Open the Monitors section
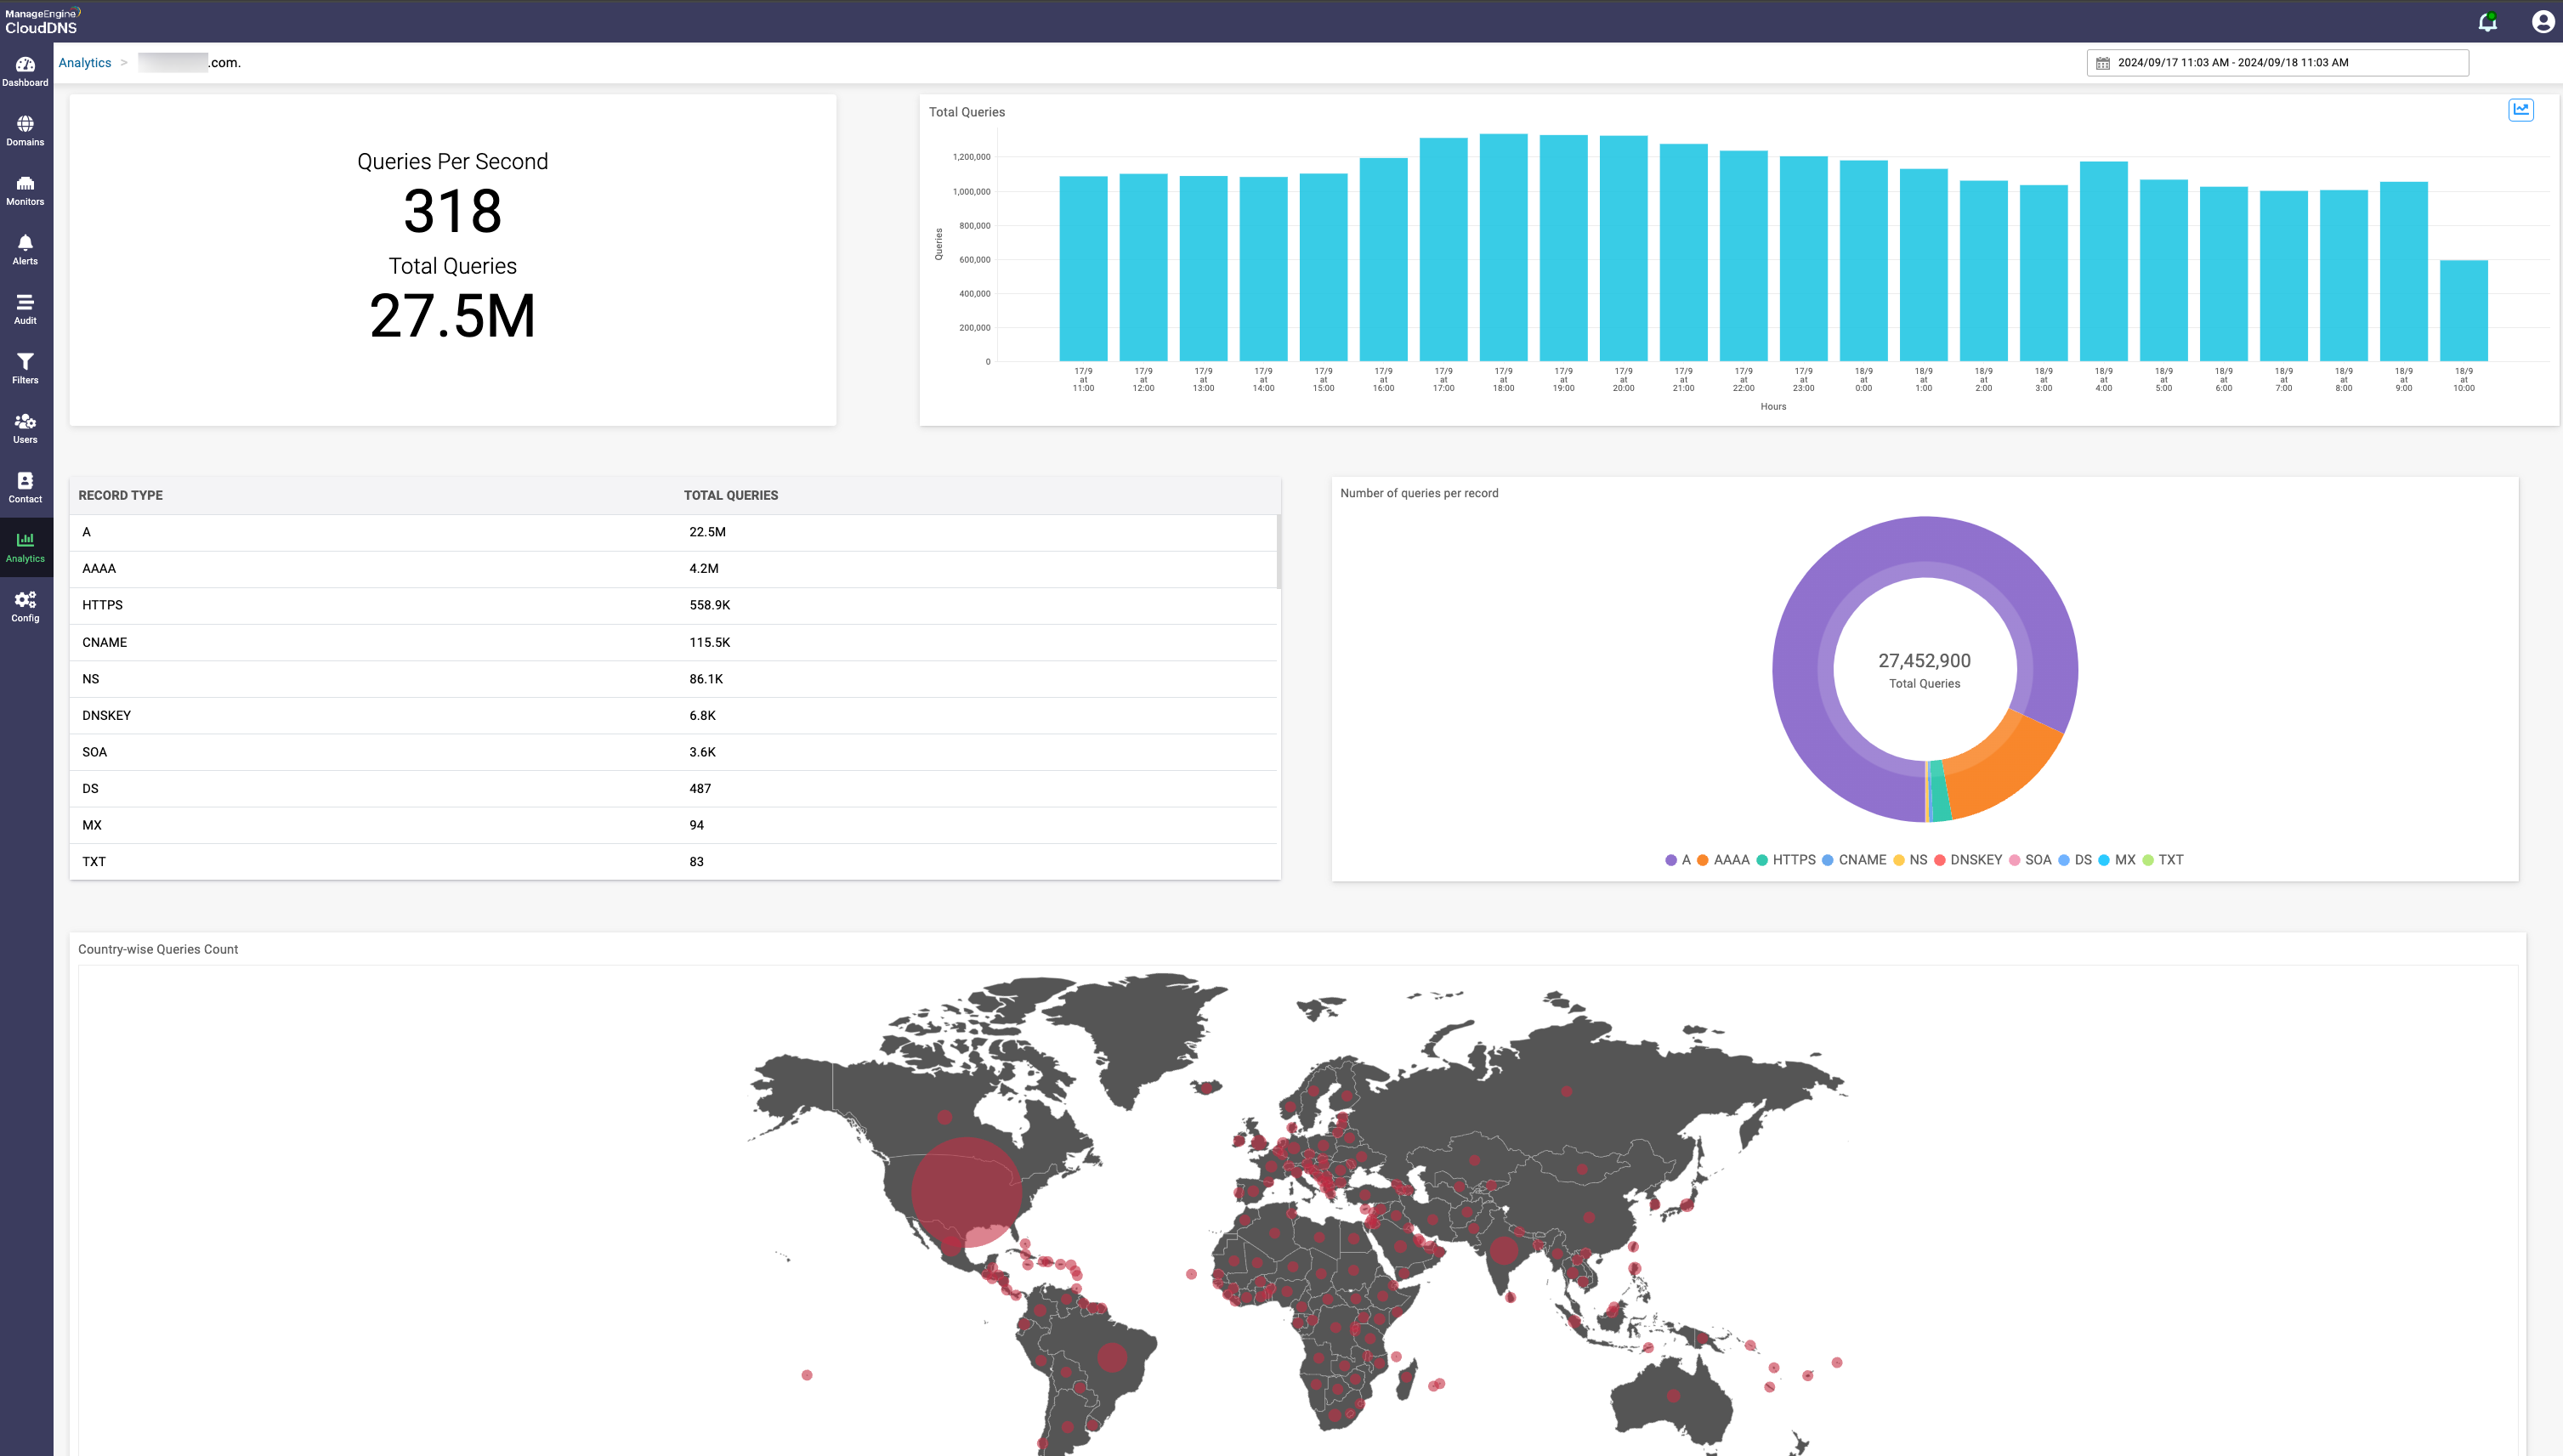Viewport: 2563px width, 1456px height. tap(25, 189)
